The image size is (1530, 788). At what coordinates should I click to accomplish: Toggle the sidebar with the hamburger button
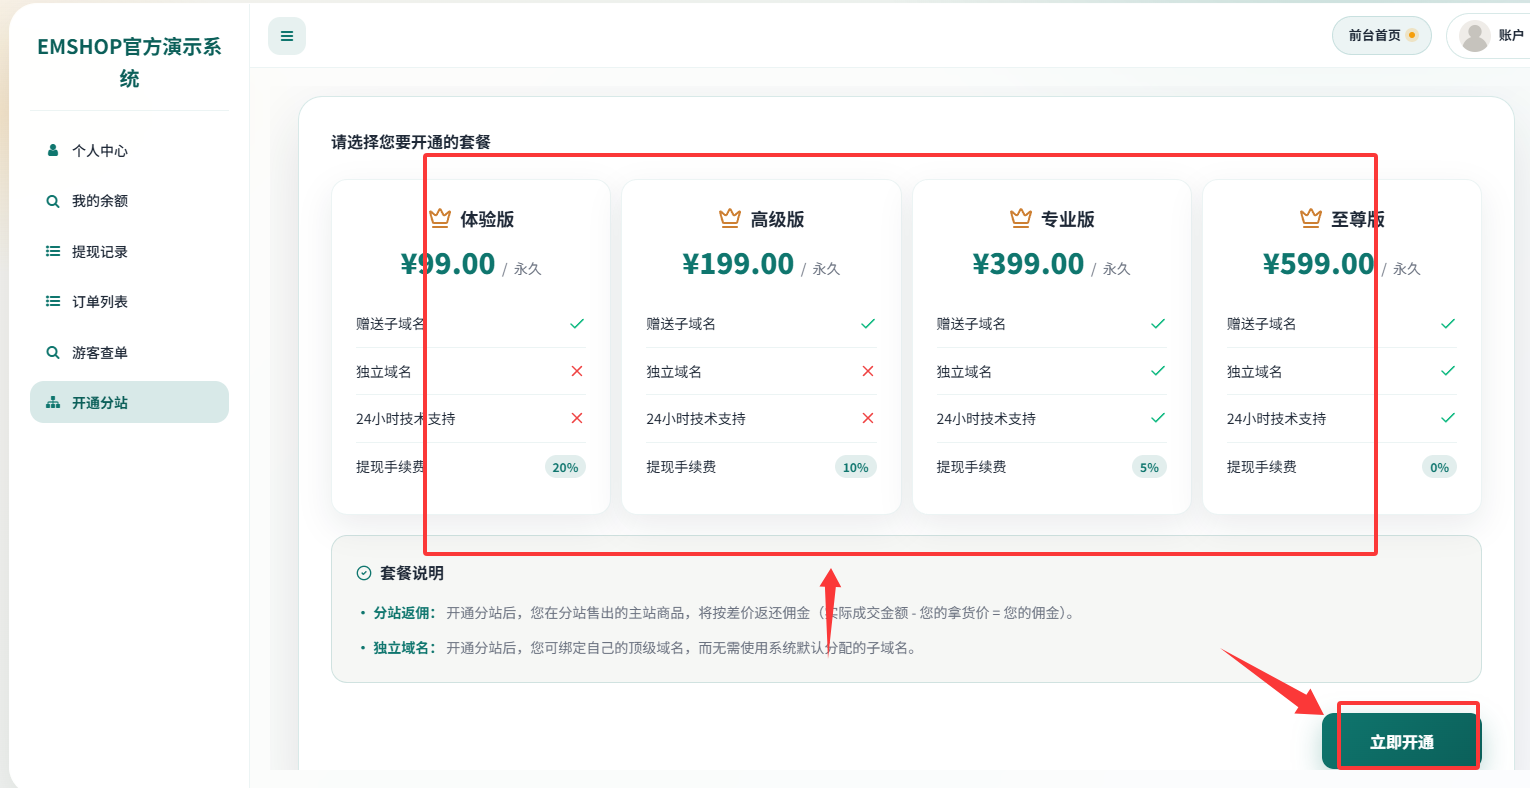(x=286, y=35)
